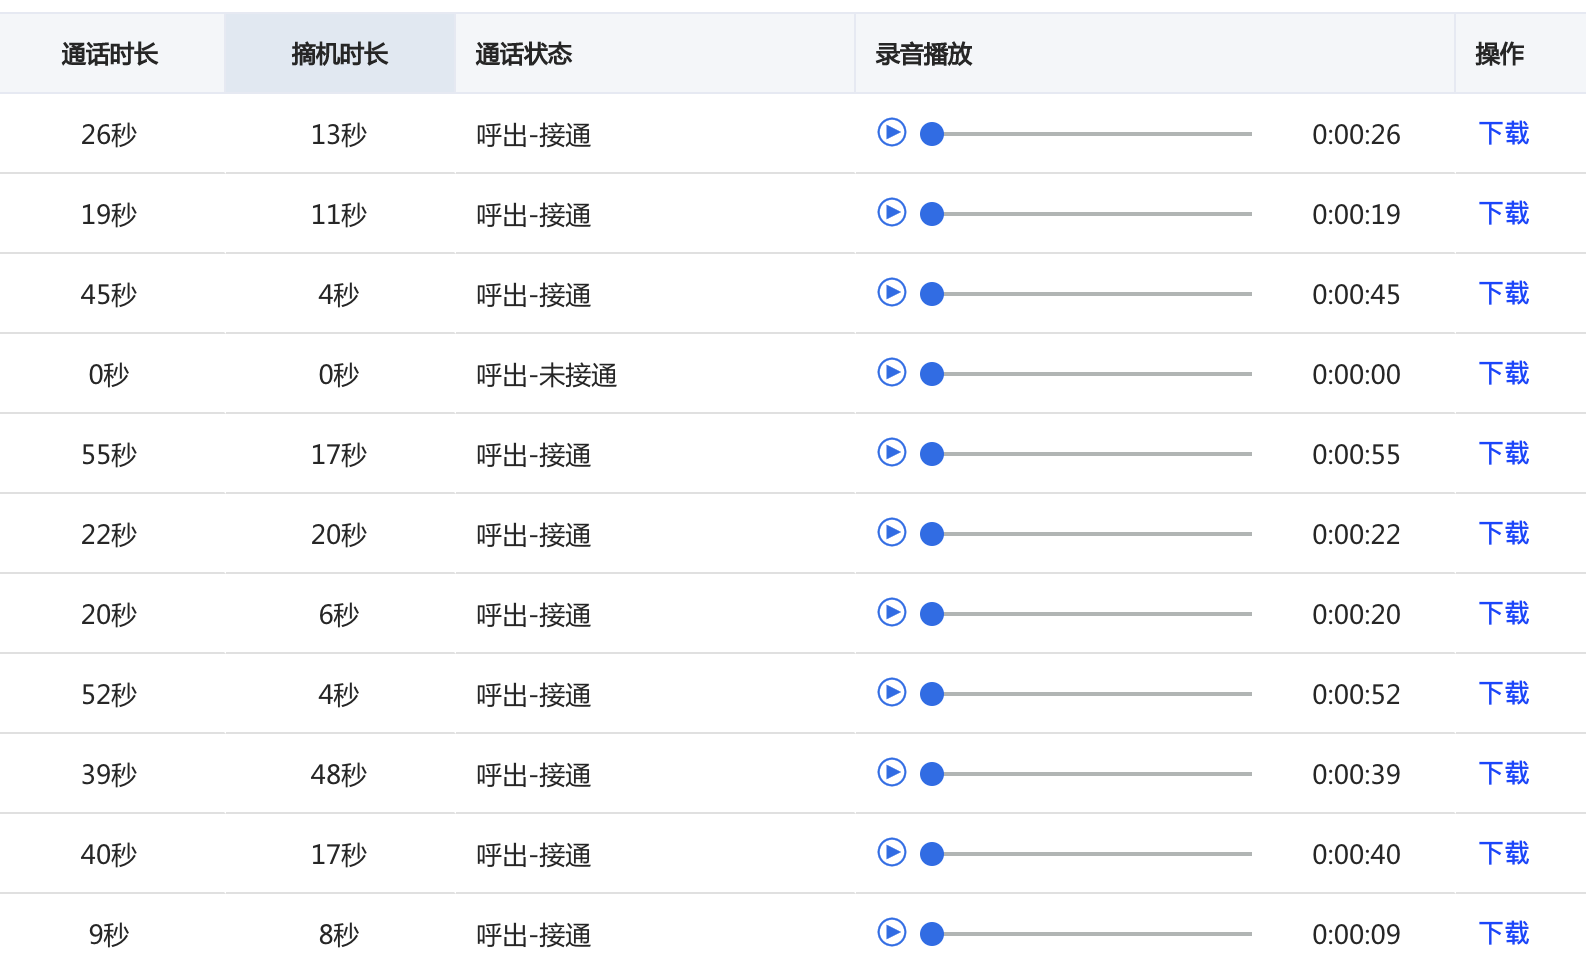
Task: Download the 0:00:26 recording
Action: (x=1503, y=133)
